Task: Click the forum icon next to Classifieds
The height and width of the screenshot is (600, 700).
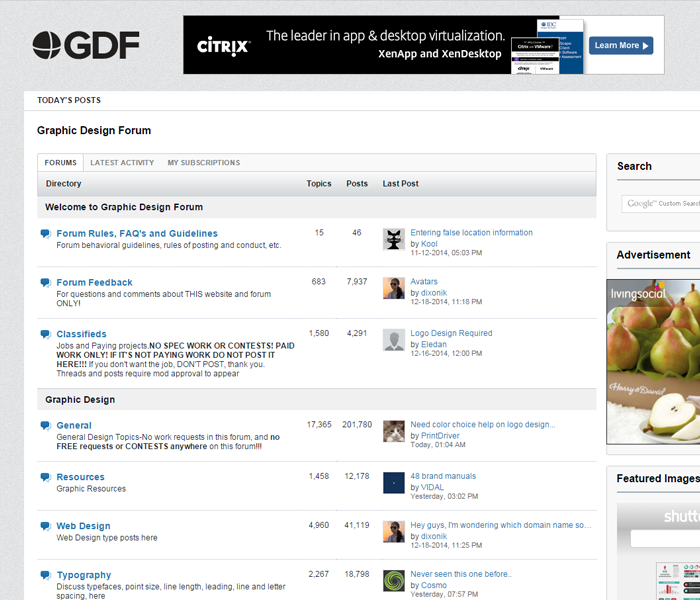Action: point(46,334)
